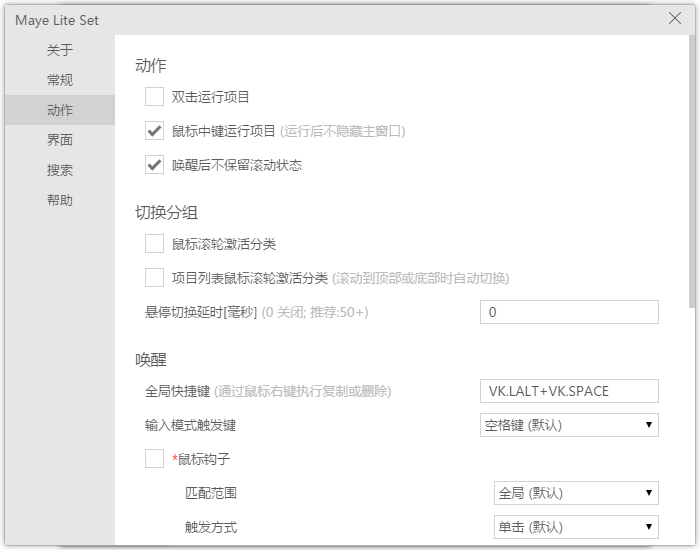The width and height of the screenshot is (700, 550).
Task: Click the 匹配范围 label
Action: (x=211, y=493)
